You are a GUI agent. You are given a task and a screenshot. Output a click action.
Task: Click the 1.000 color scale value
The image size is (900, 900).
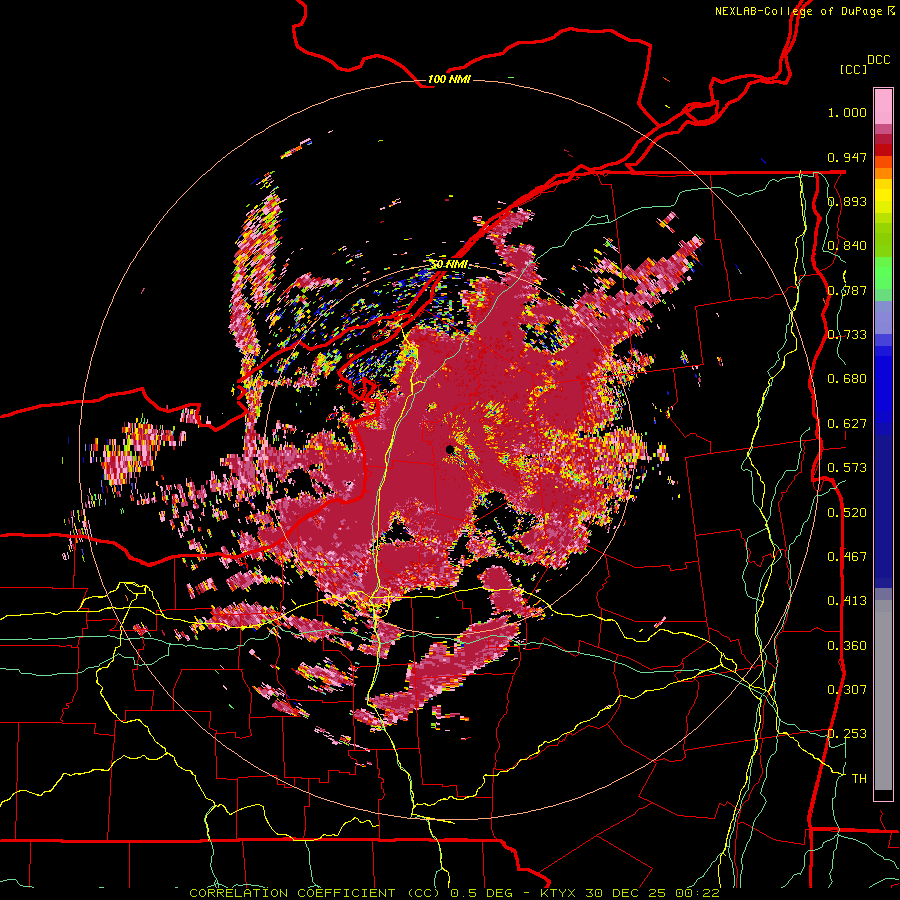(847, 112)
